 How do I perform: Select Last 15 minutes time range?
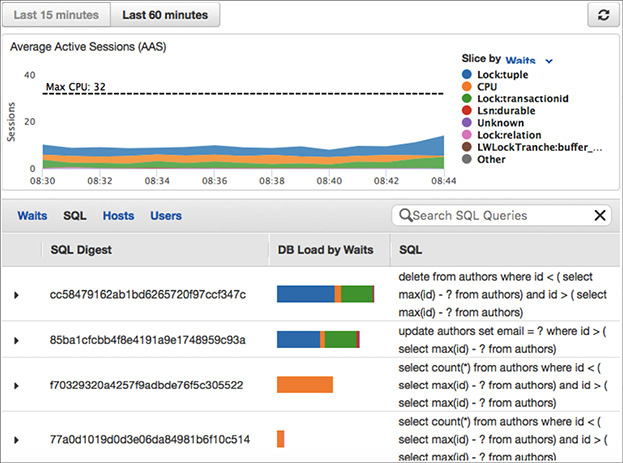pos(56,15)
